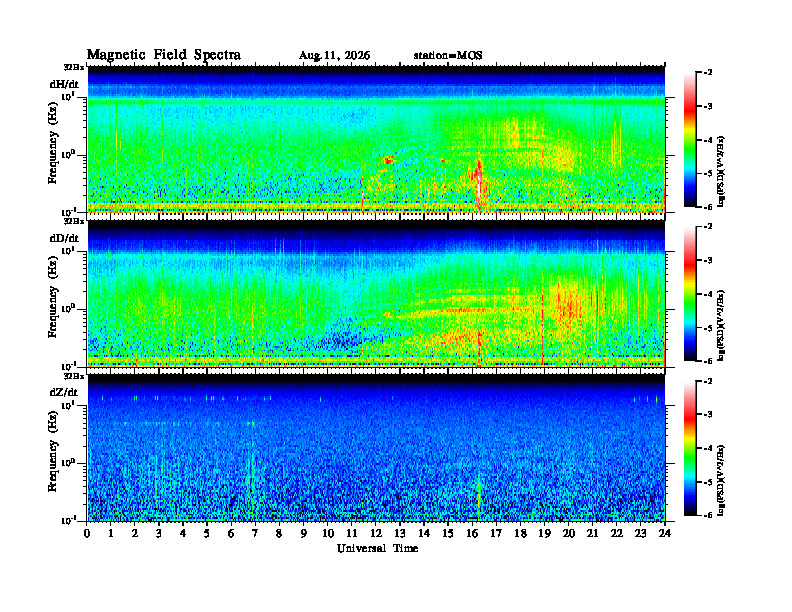Click hour tick label "0" on time axis

[x=87, y=534]
